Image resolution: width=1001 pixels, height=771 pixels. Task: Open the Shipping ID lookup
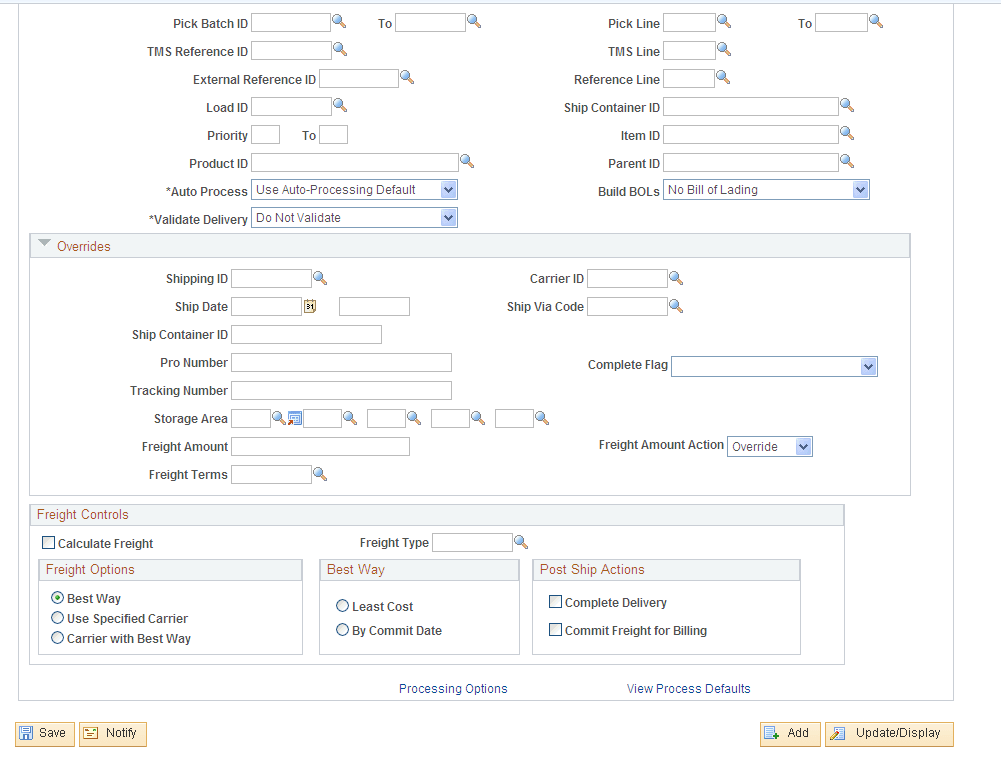click(321, 278)
